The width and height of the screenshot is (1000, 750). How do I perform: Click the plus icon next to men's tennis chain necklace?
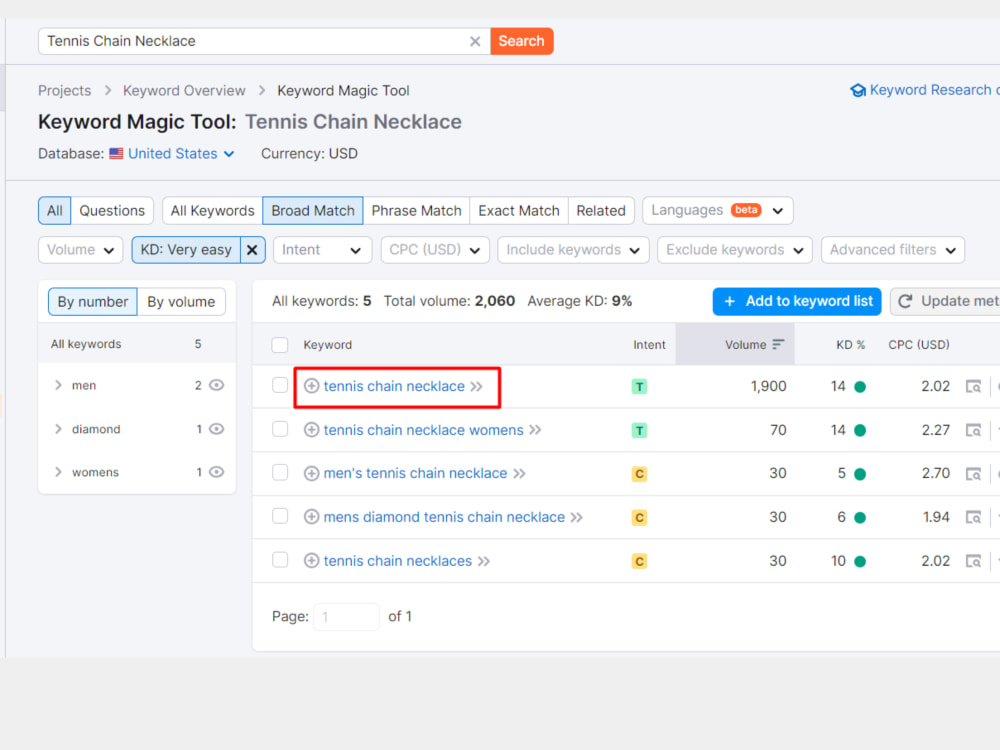coord(311,473)
